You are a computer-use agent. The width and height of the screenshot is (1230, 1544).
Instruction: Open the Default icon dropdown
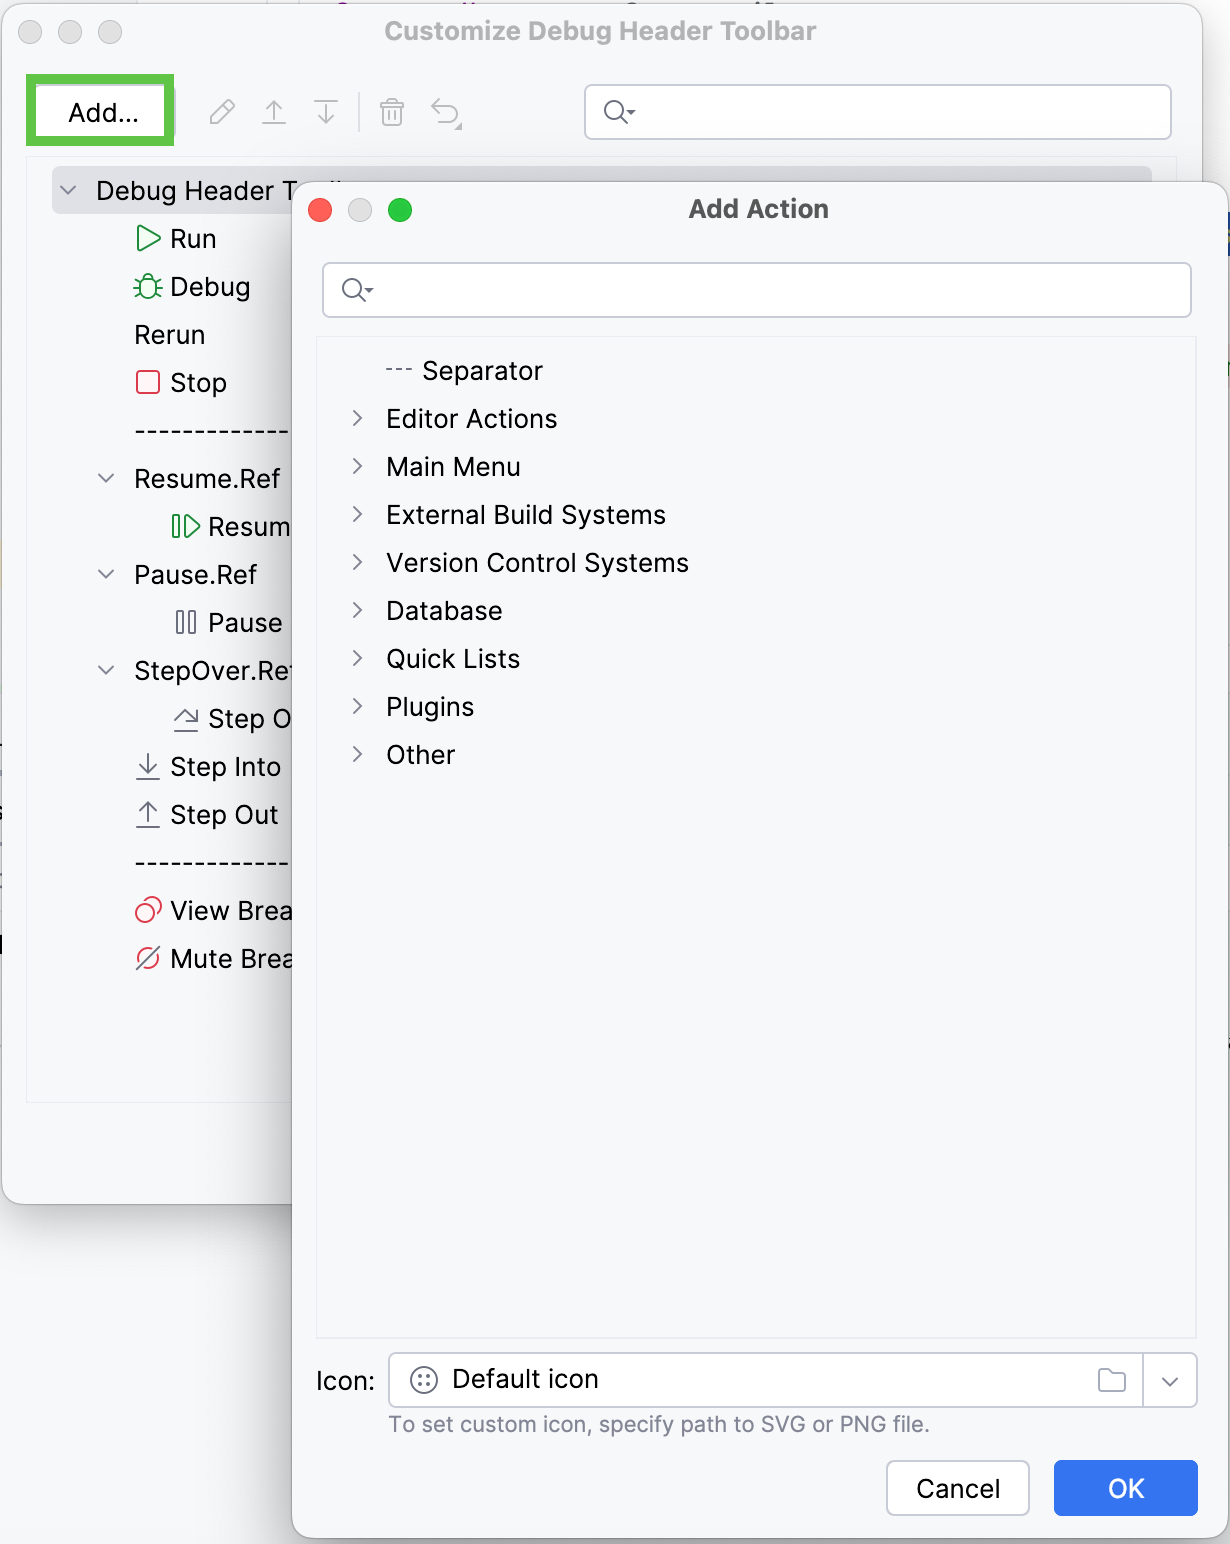click(x=1170, y=1379)
